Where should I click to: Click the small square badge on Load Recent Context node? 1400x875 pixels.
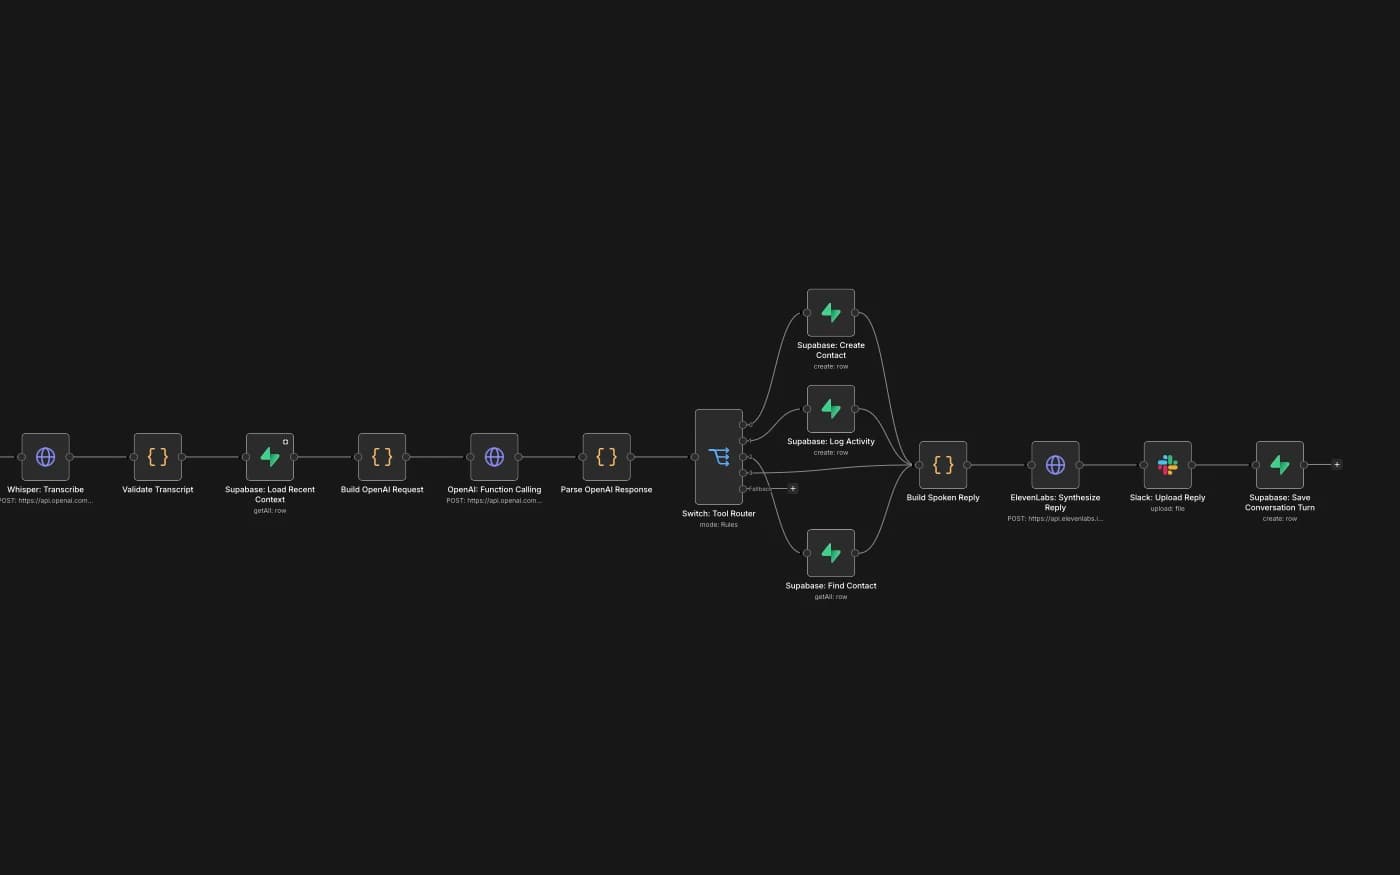285,442
